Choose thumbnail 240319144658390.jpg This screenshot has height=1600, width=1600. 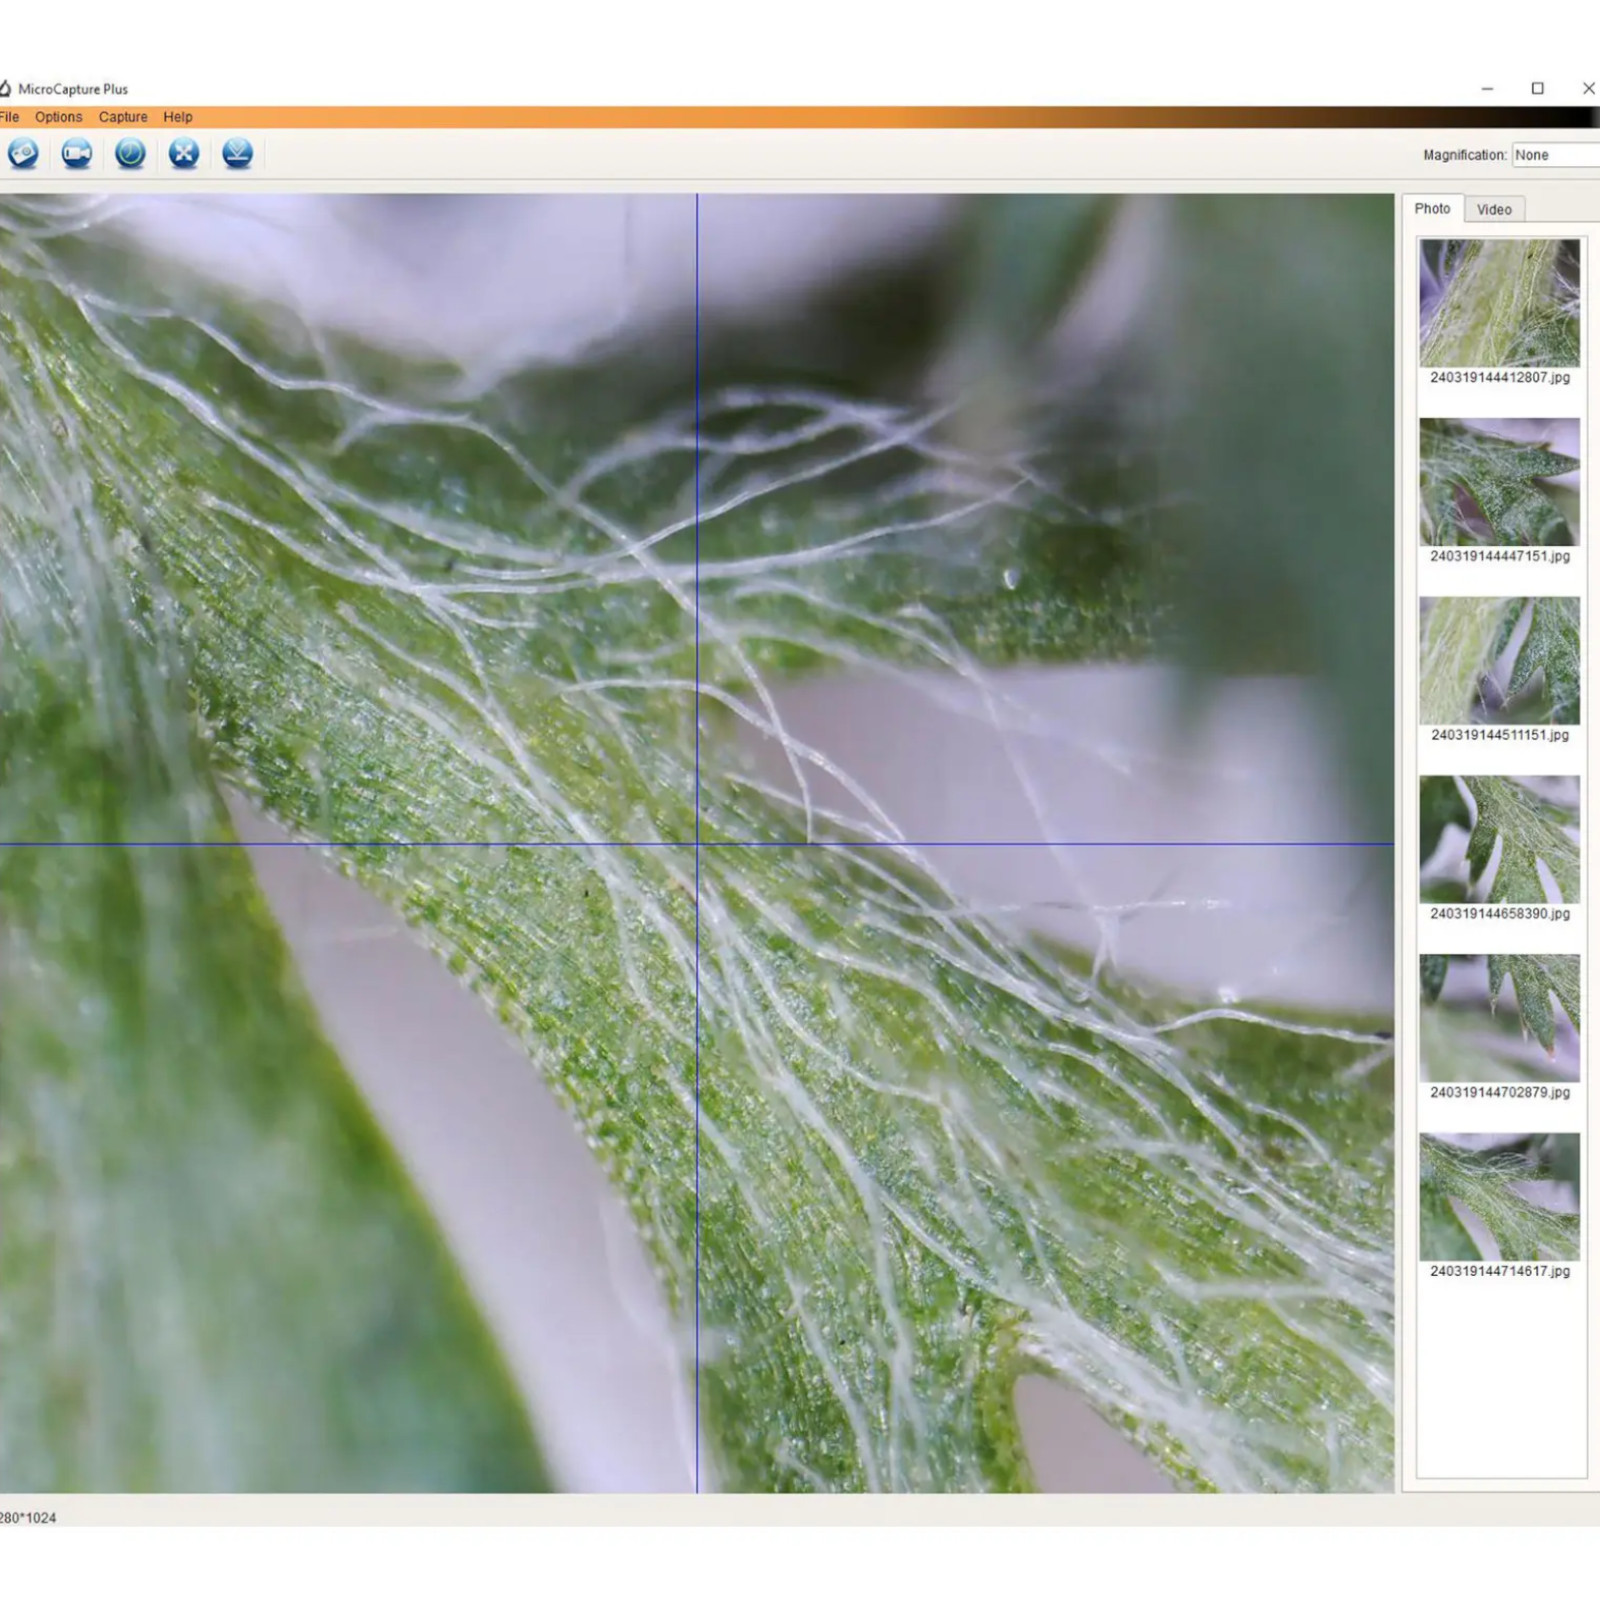1499,840
